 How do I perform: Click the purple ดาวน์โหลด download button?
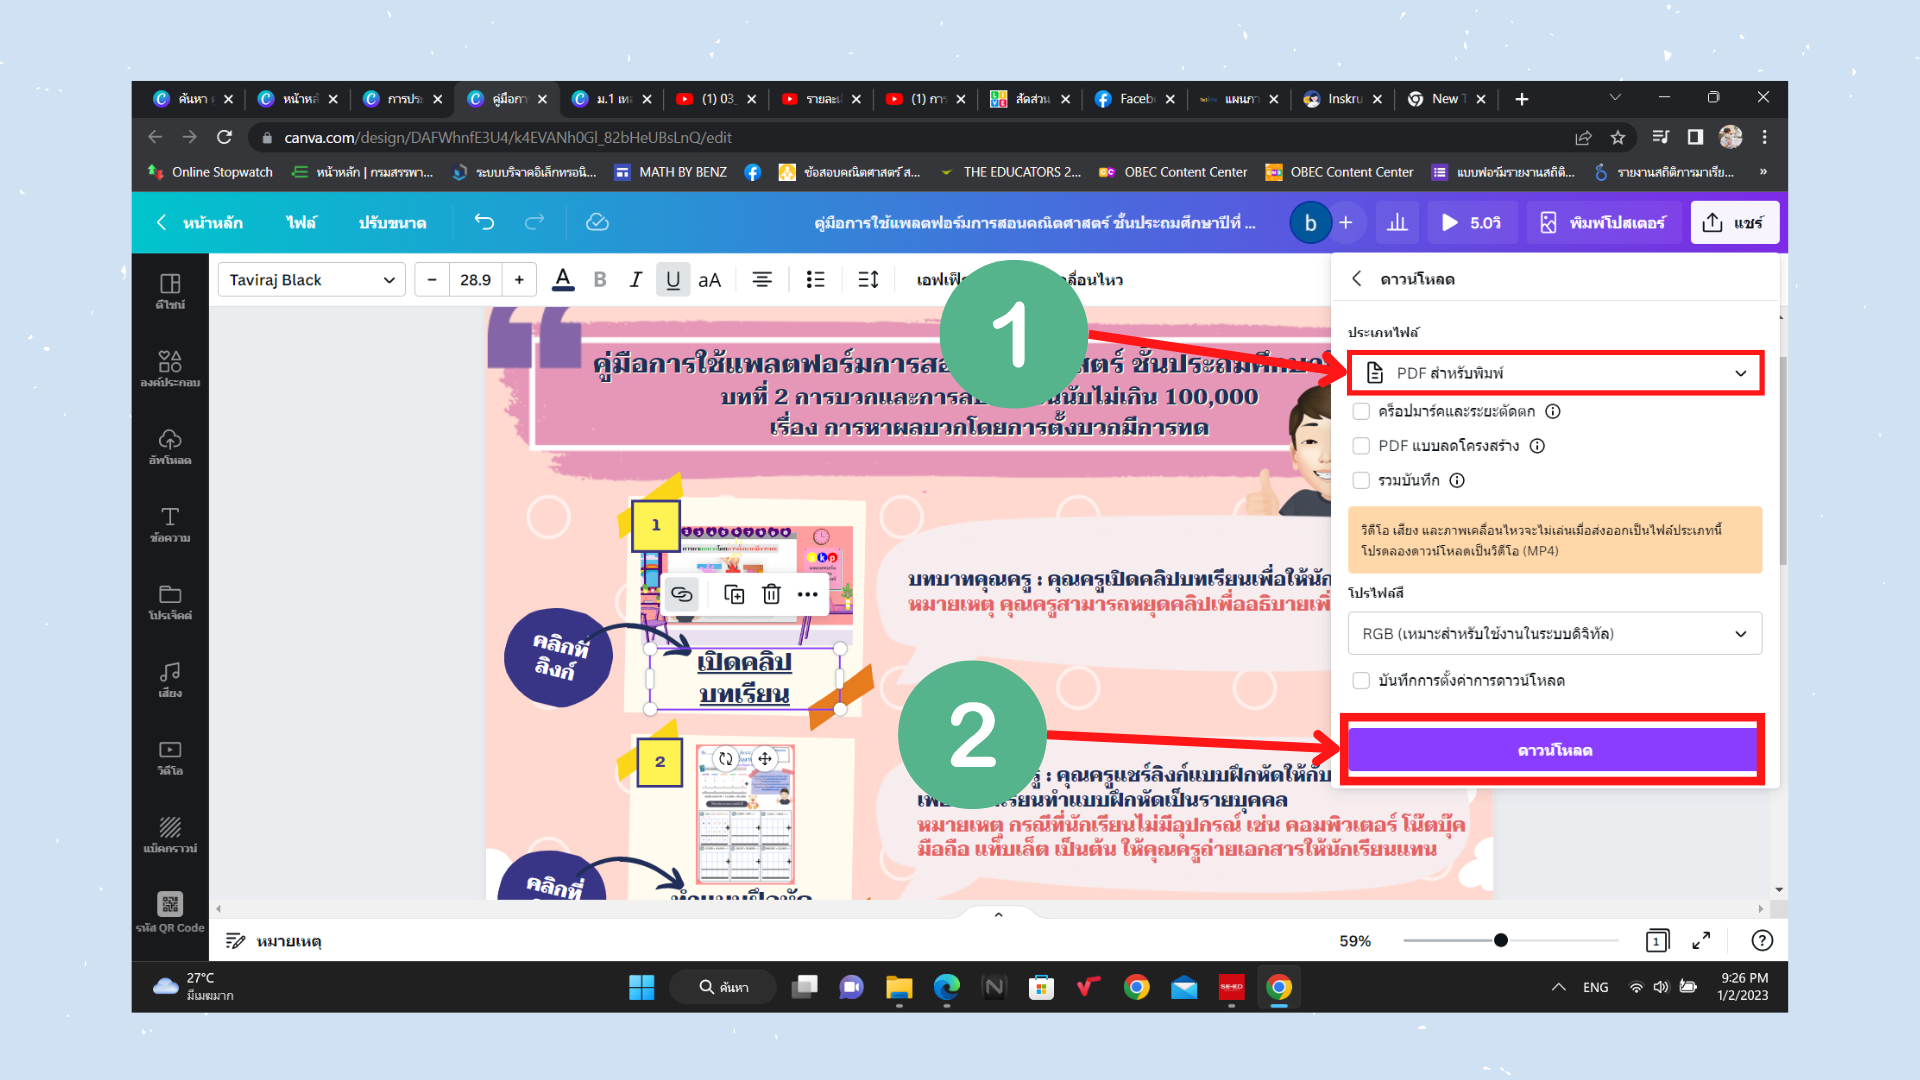tap(1553, 749)
